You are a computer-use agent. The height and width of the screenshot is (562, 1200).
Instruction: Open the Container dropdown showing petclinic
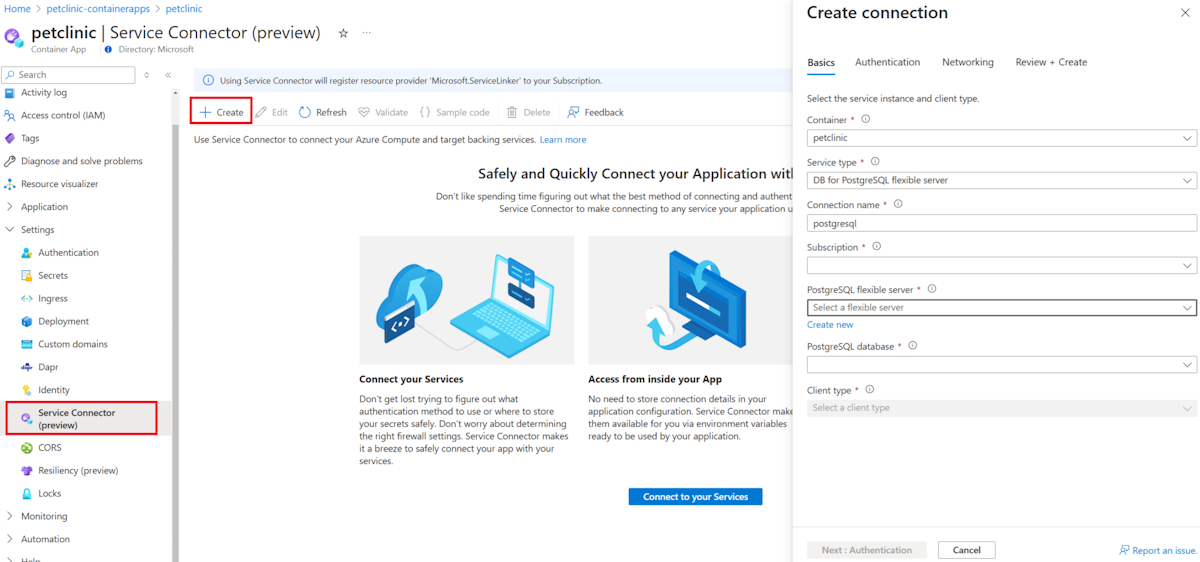(x=1002, y=138)
